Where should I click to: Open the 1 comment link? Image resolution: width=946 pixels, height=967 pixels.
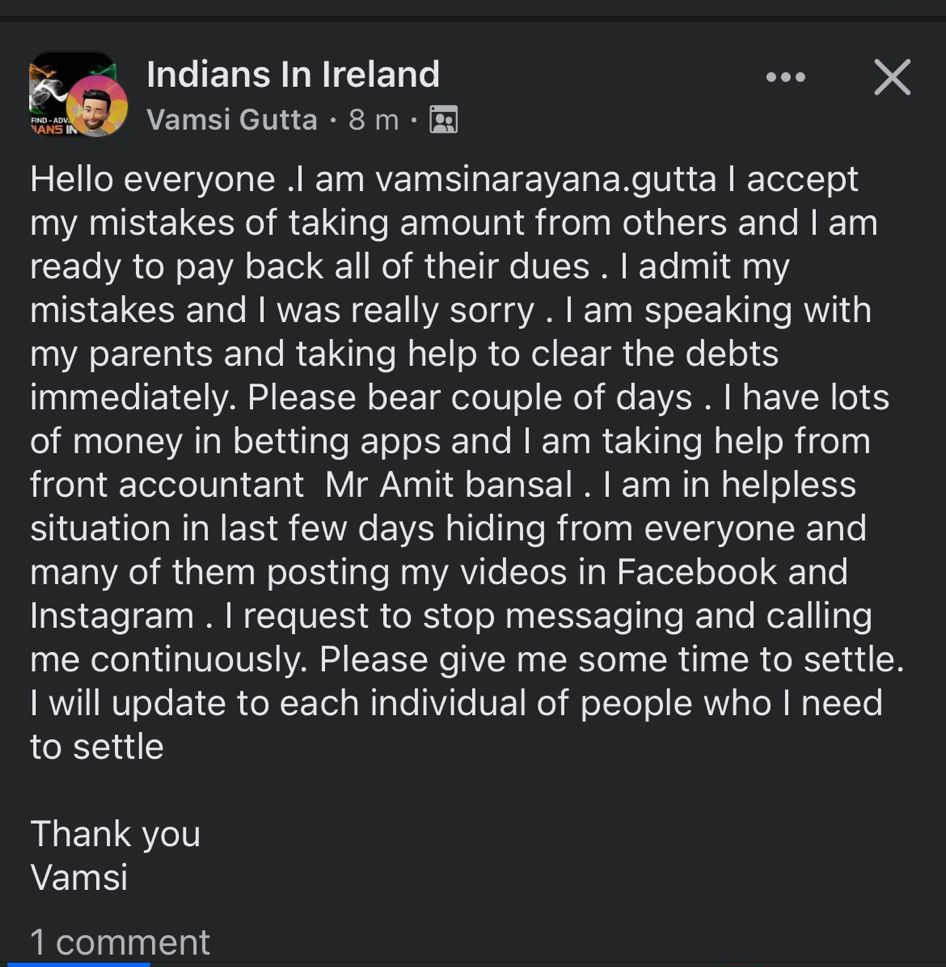(x=120, y=941)
